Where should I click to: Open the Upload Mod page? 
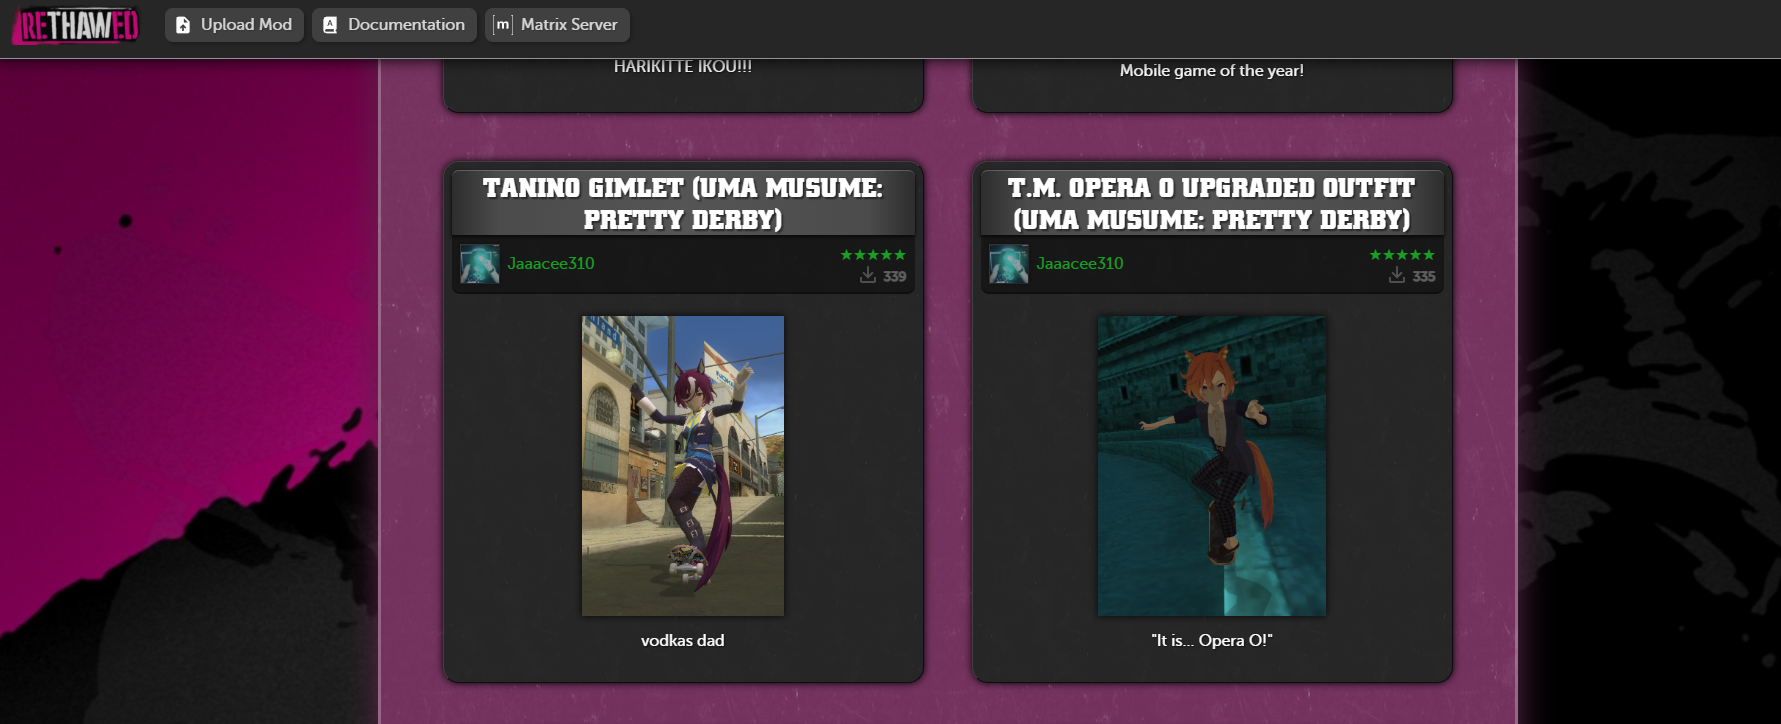tap(234, 24)
